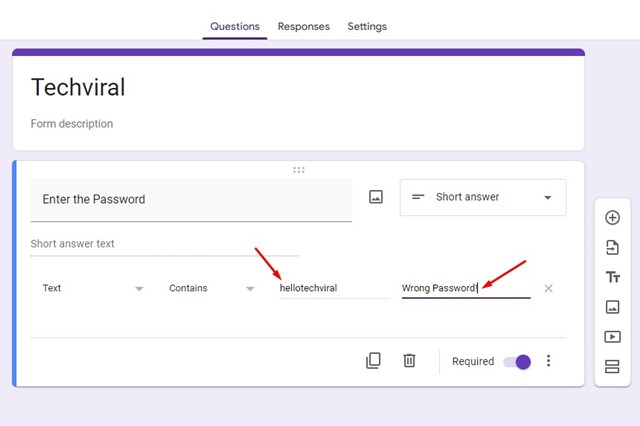Add a section from sidebar
The width and height of the screenshot is (640, 426).
(612, 366)
